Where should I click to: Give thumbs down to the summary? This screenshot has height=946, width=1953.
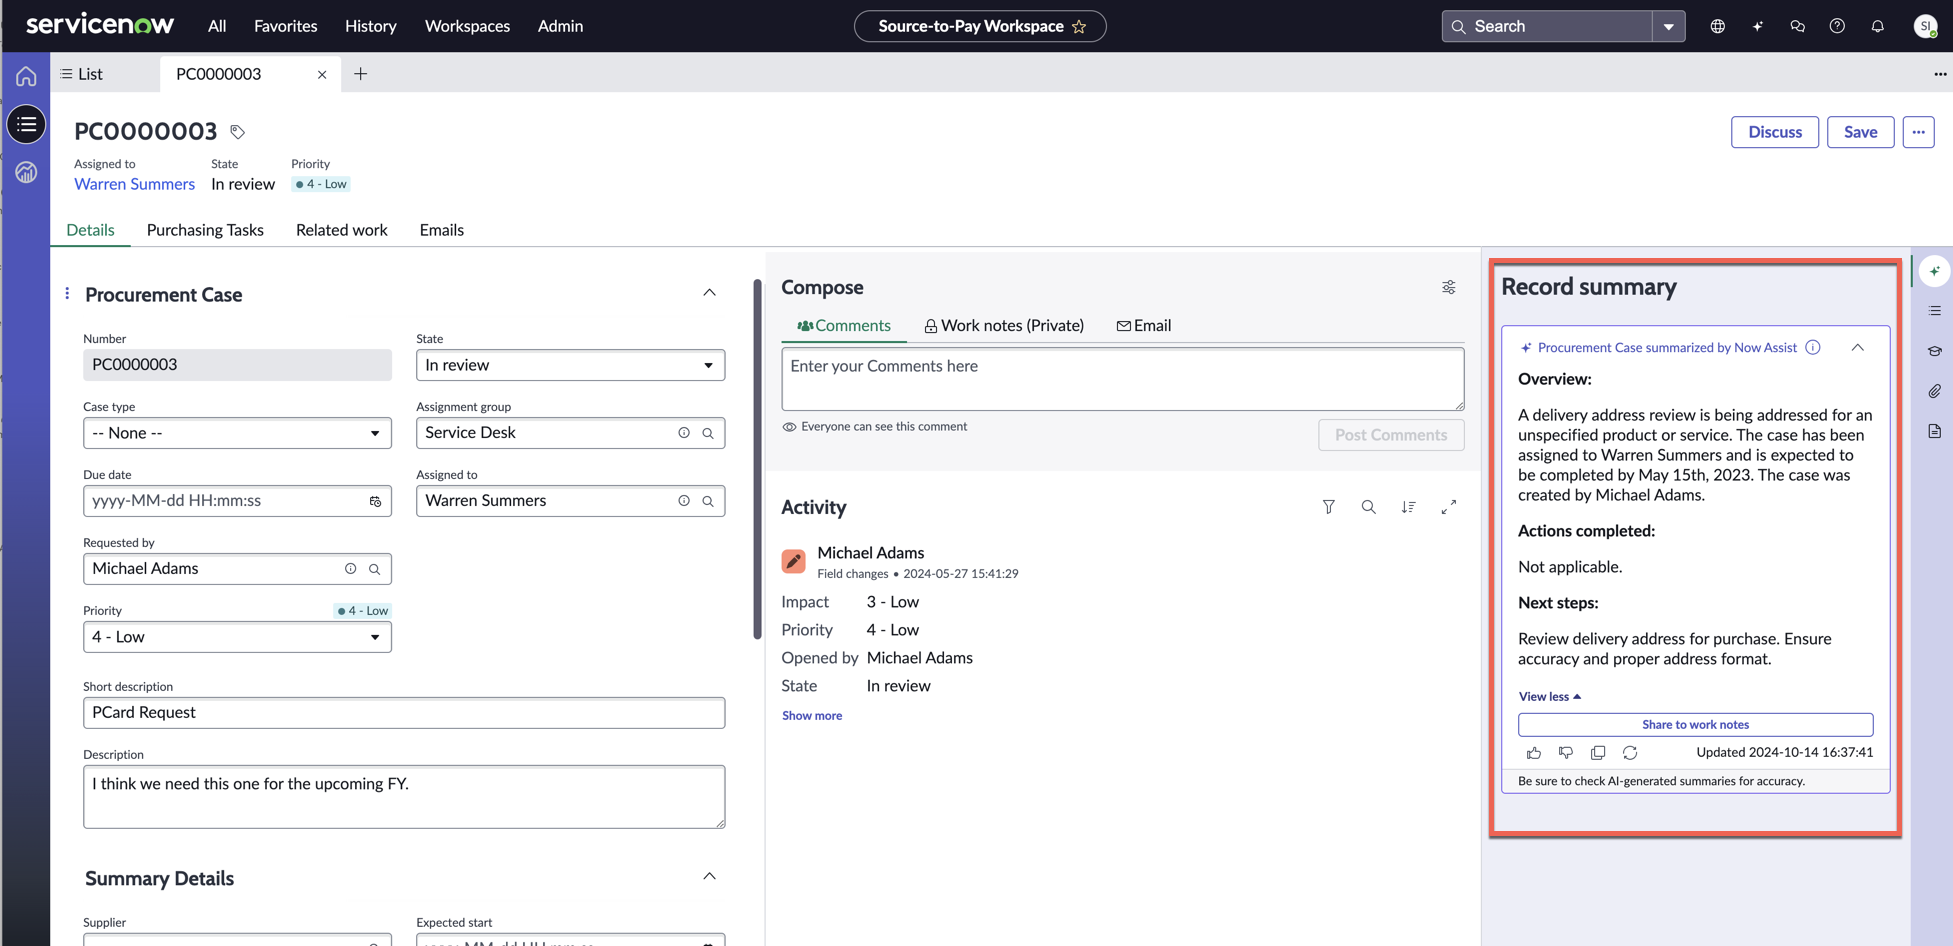[x=1566, y=752]
